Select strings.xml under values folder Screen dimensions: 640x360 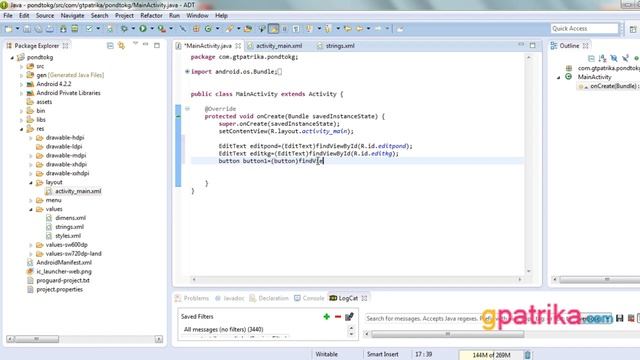tap(69, 227)
